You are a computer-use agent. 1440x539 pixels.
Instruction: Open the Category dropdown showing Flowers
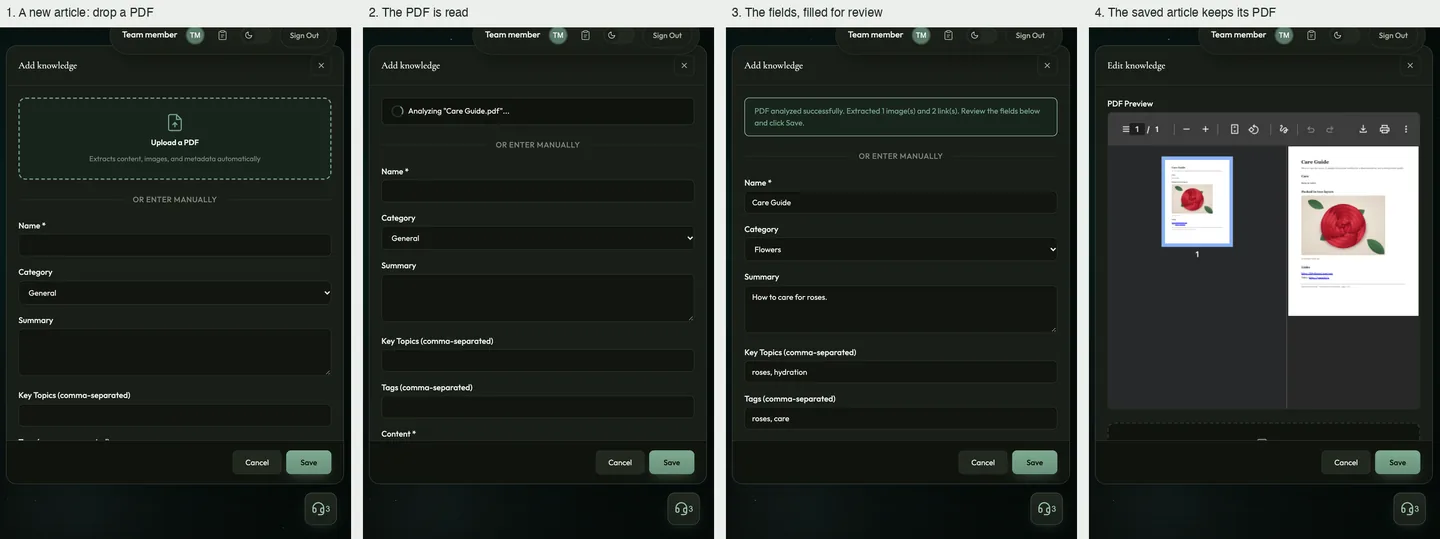901,249
